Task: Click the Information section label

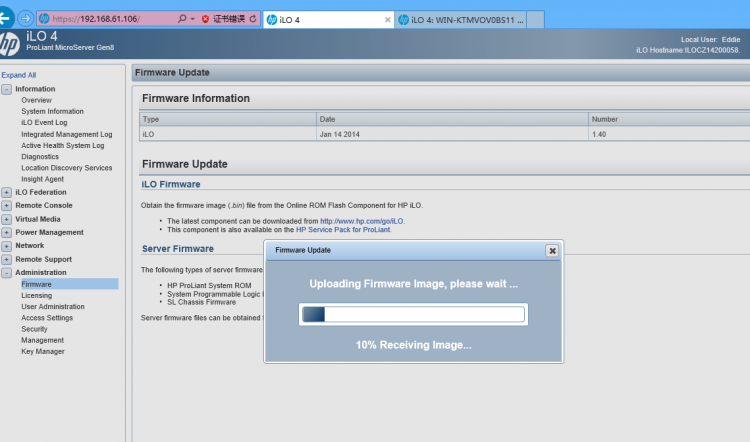Action: tap(35, 89)
